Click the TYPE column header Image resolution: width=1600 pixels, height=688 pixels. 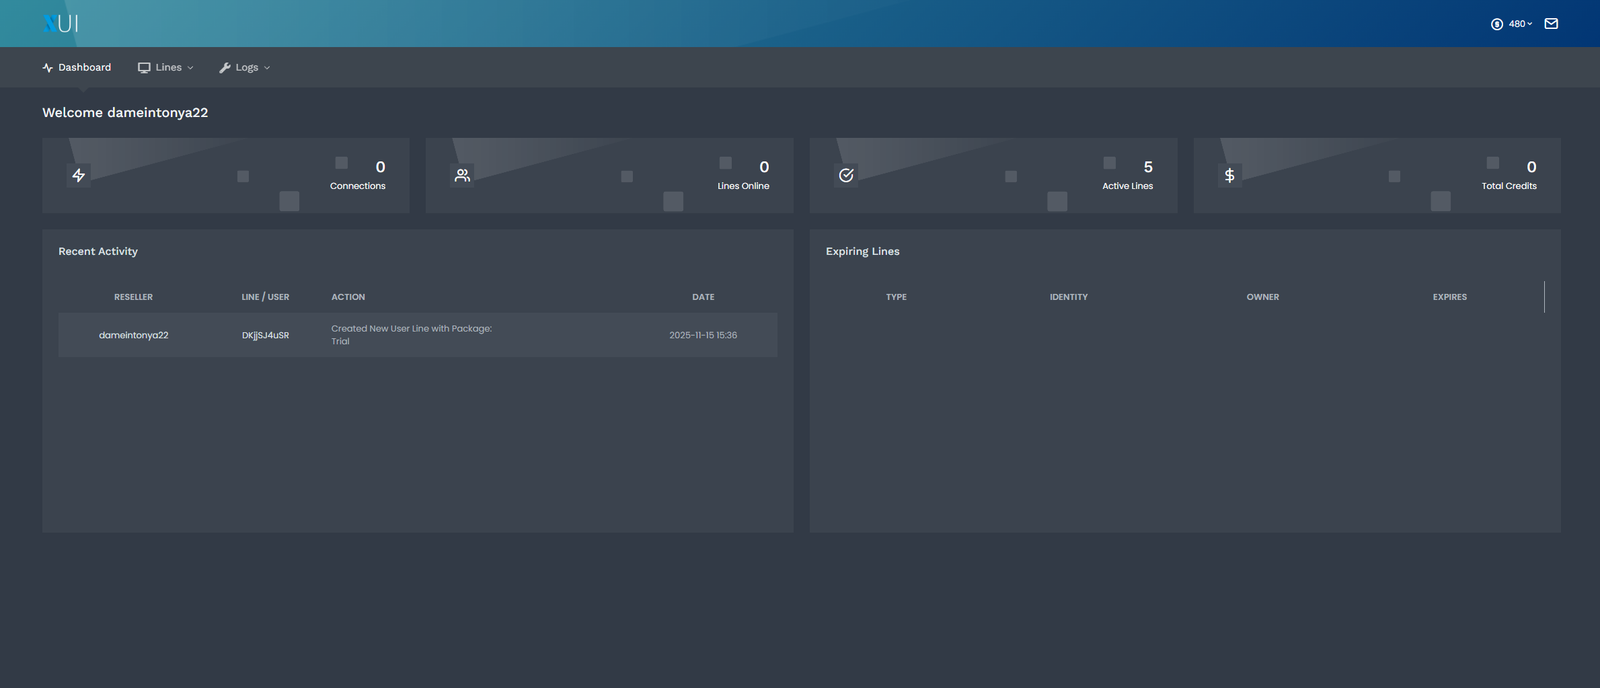tap(896, 297)
